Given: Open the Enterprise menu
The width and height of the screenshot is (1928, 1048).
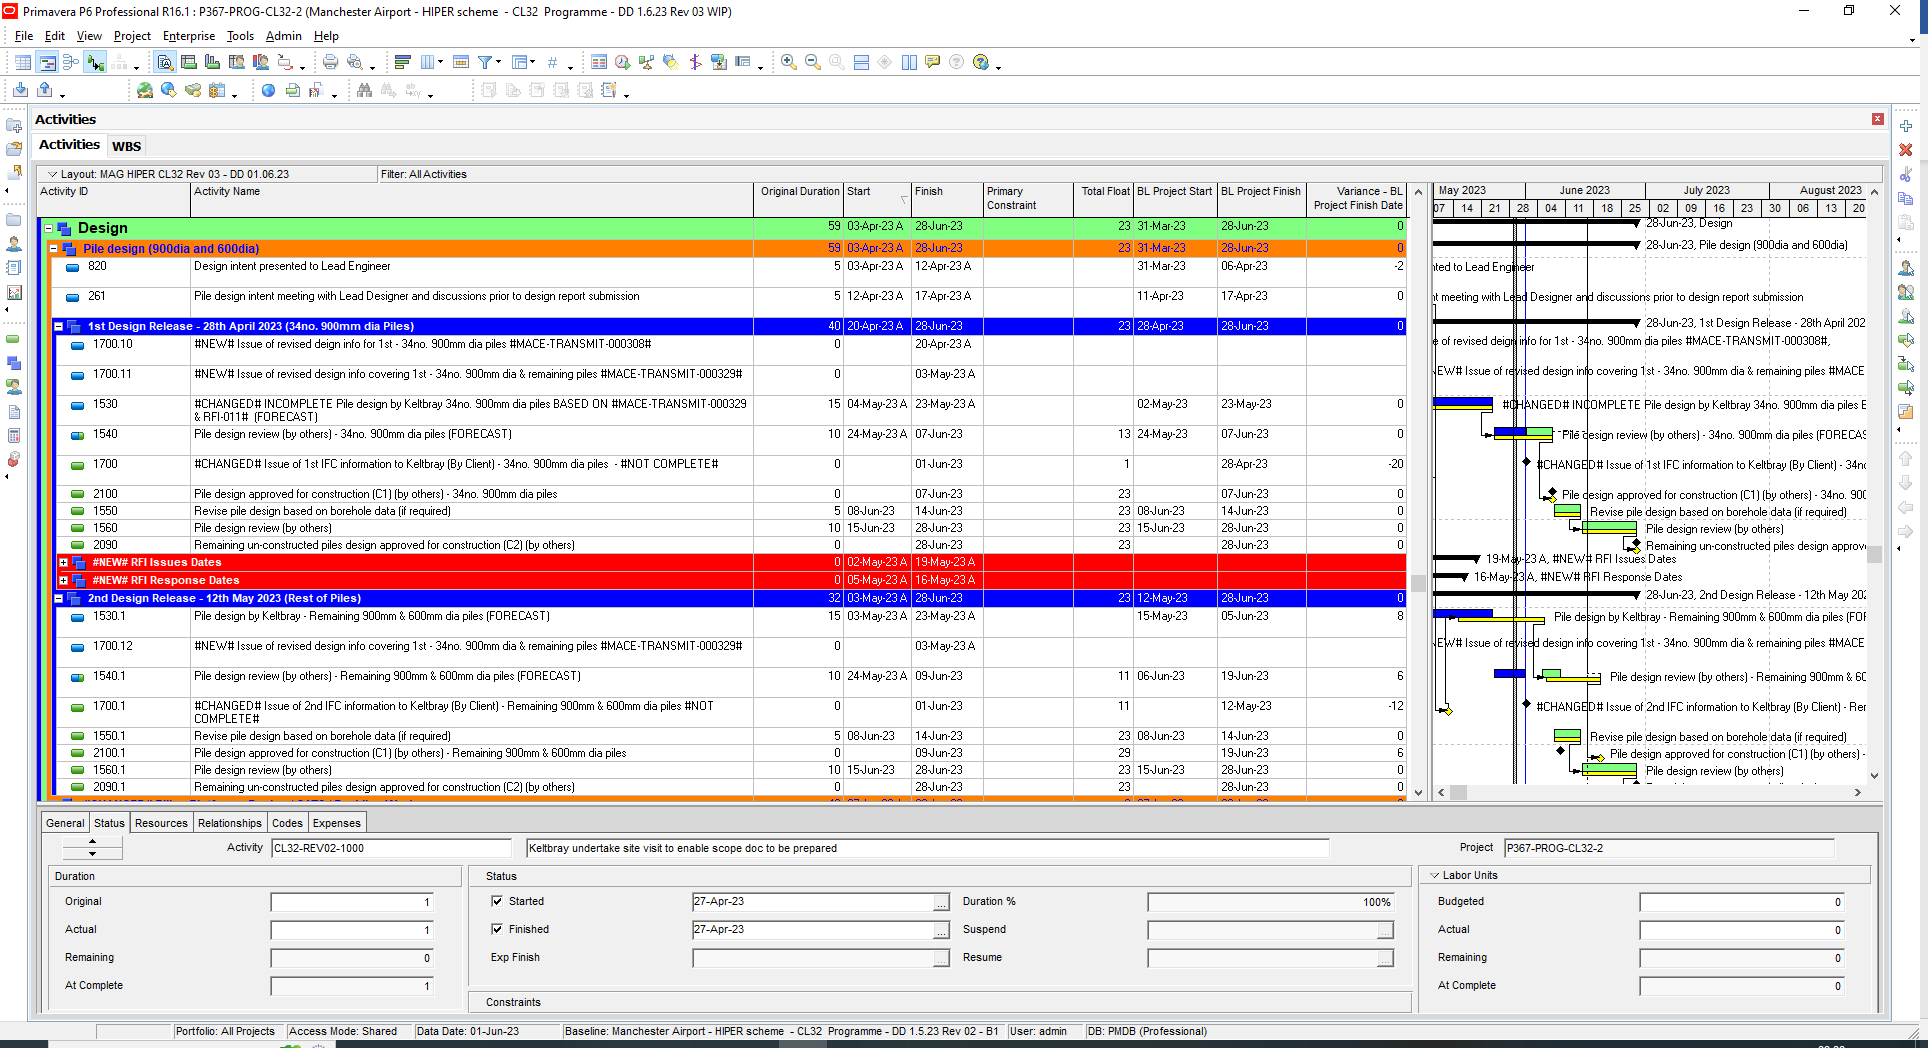Looking at the screenshot, I should click(188, 35).
